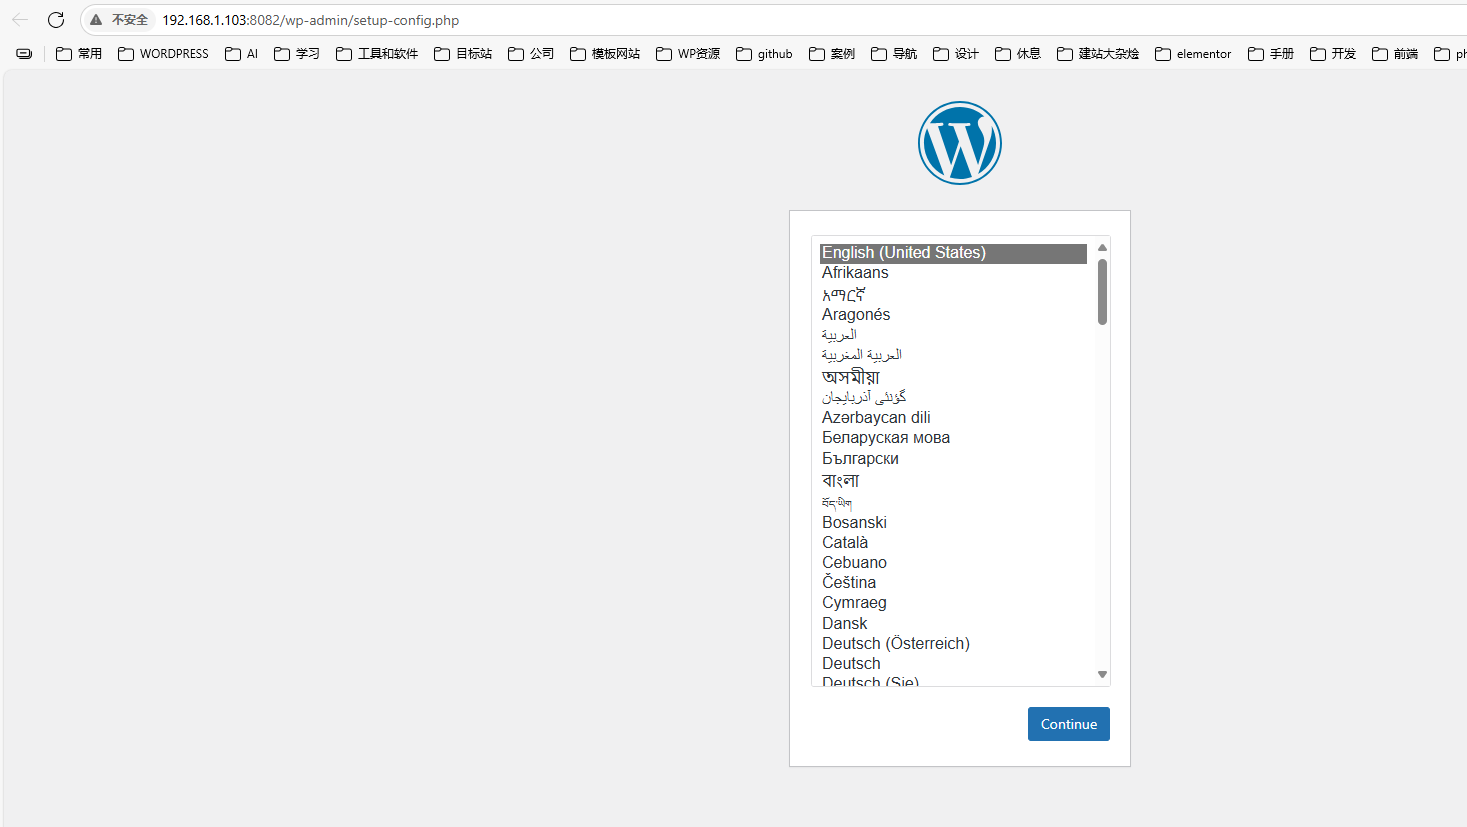Viewport: 1467px width, 827px height.
Task: Select the South Azerbaijani گؤنئی آذربایجان option
Action: (x=953, y=397)
